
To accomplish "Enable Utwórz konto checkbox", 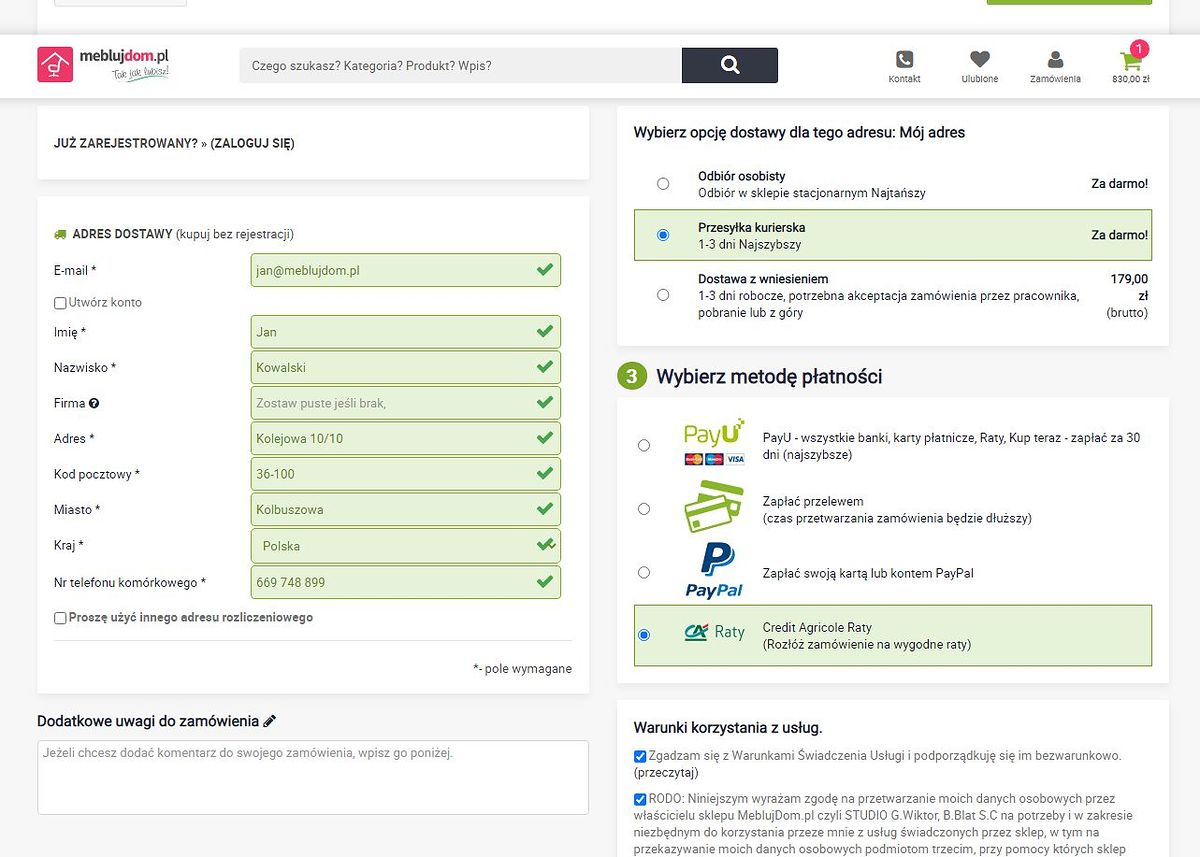I will (60, 303).
